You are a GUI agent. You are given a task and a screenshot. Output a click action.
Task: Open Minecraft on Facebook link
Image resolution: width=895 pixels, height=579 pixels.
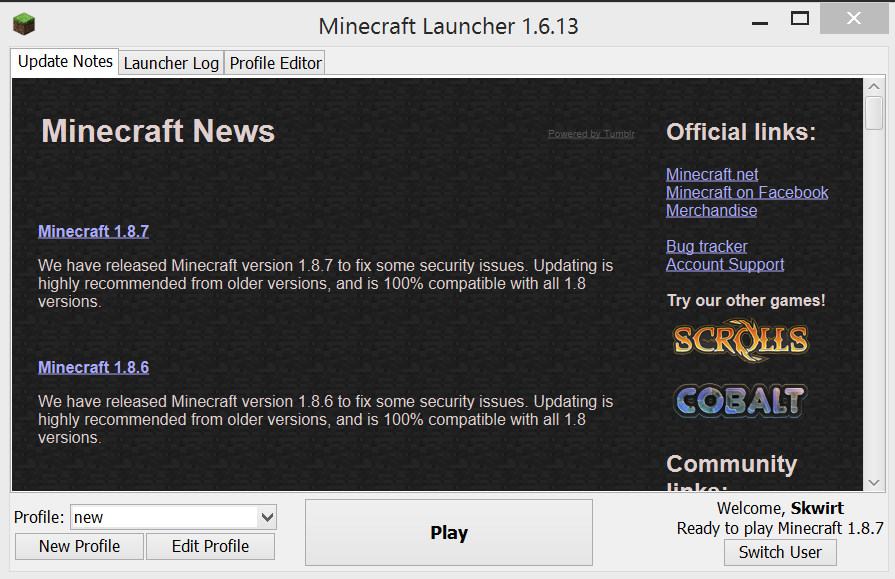coord(747,192)
